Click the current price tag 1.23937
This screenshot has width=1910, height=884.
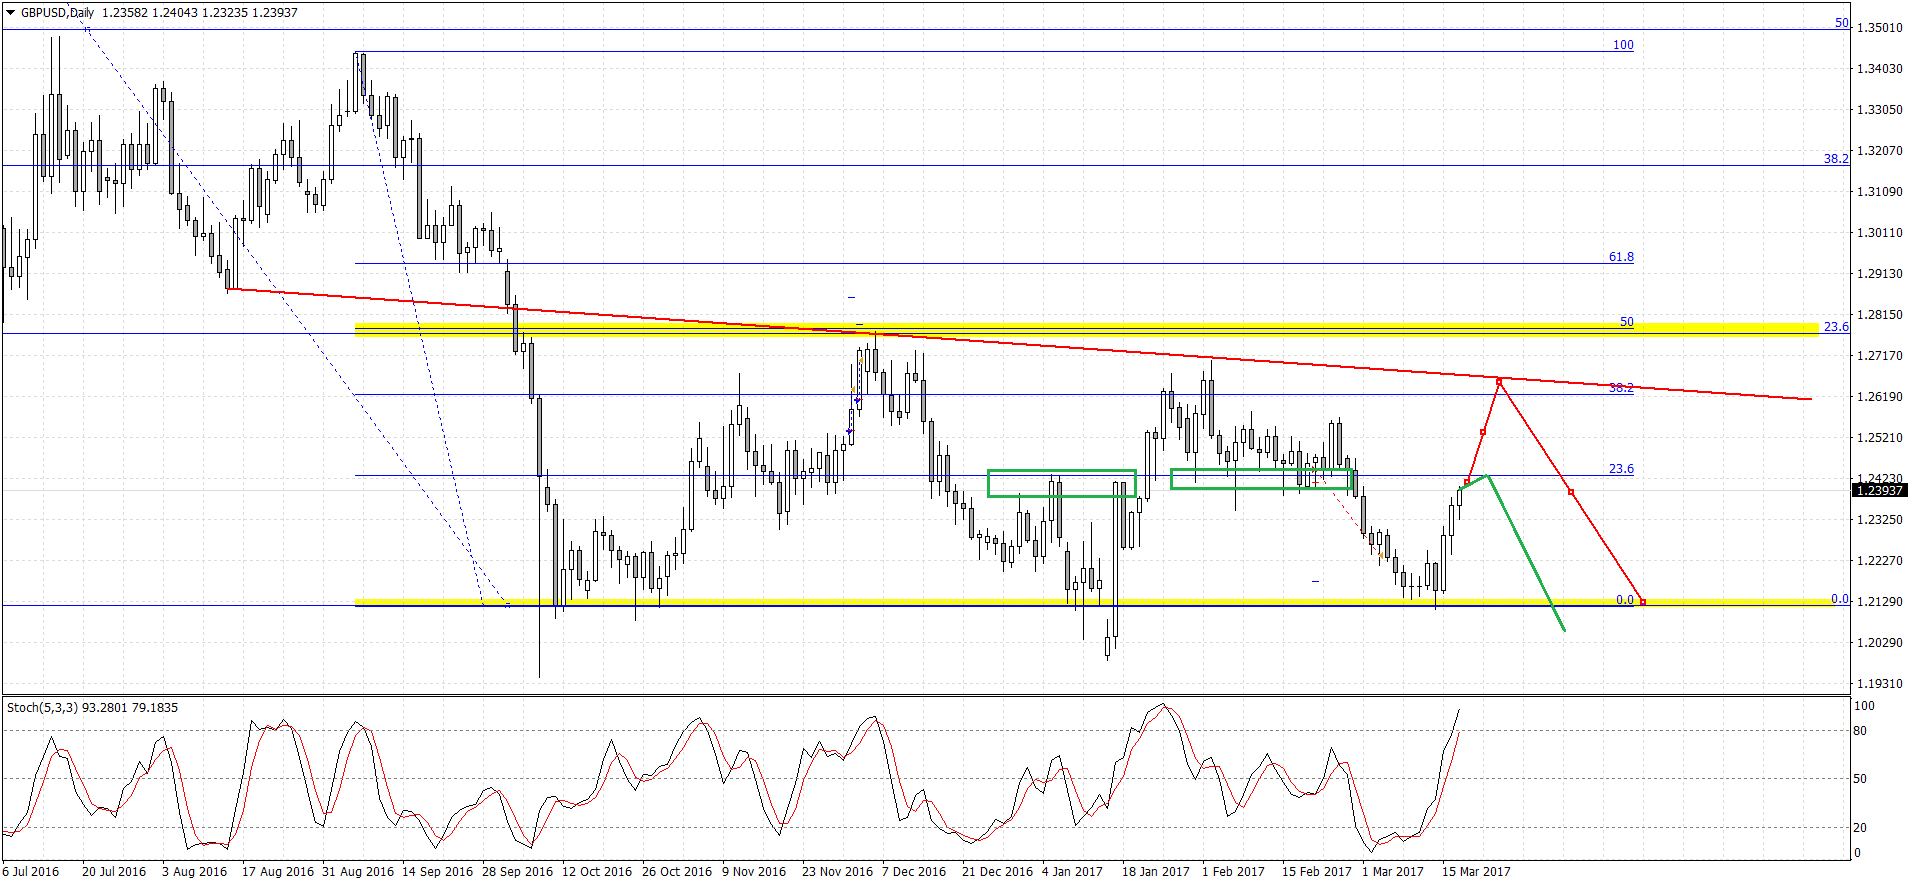(x=1879, y=490)
